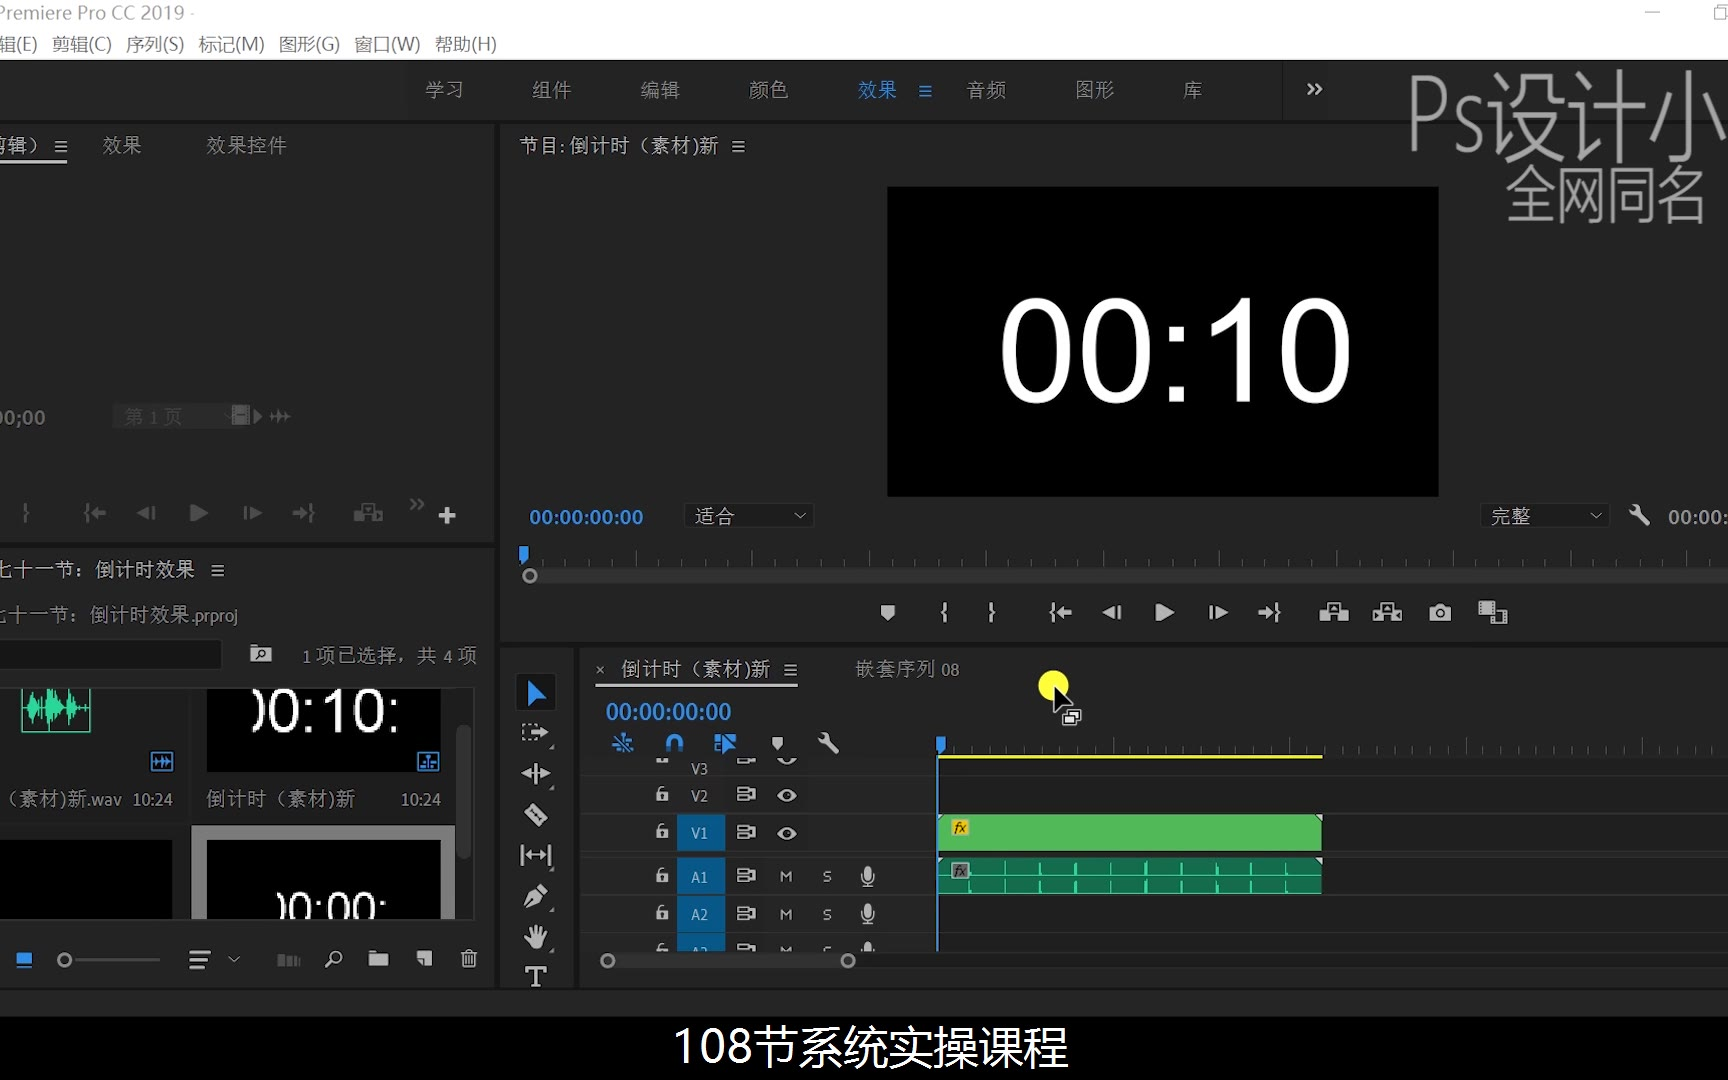The height and width of the screenshot is (1080, 1728).
Task: Select the Pen tool
Action: pyautogui.click(x=536, y=896)
